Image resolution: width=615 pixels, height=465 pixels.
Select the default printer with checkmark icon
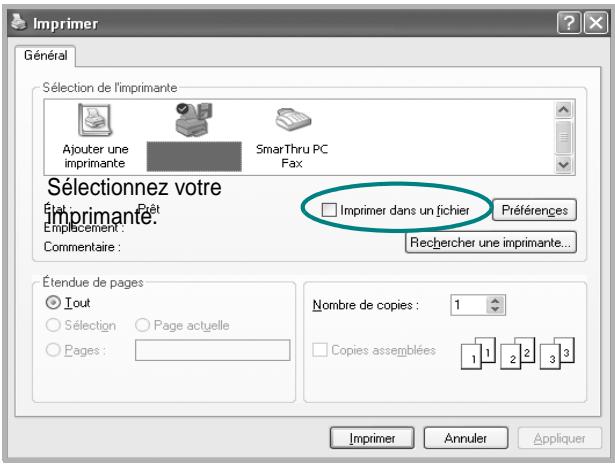click(194, 120)
